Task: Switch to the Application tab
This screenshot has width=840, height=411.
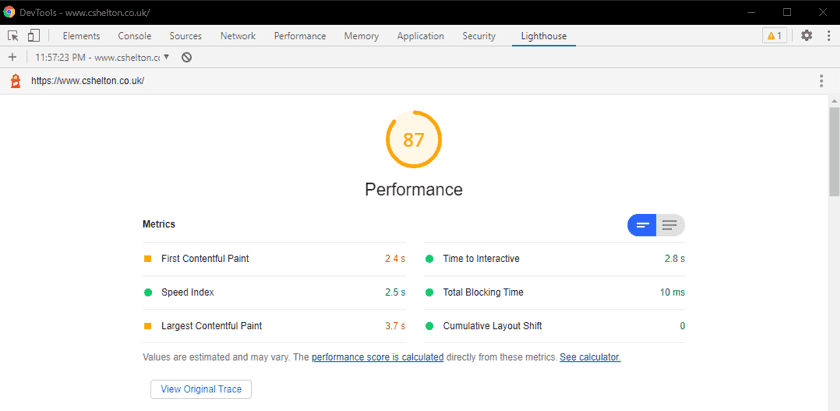Action: 421,36
